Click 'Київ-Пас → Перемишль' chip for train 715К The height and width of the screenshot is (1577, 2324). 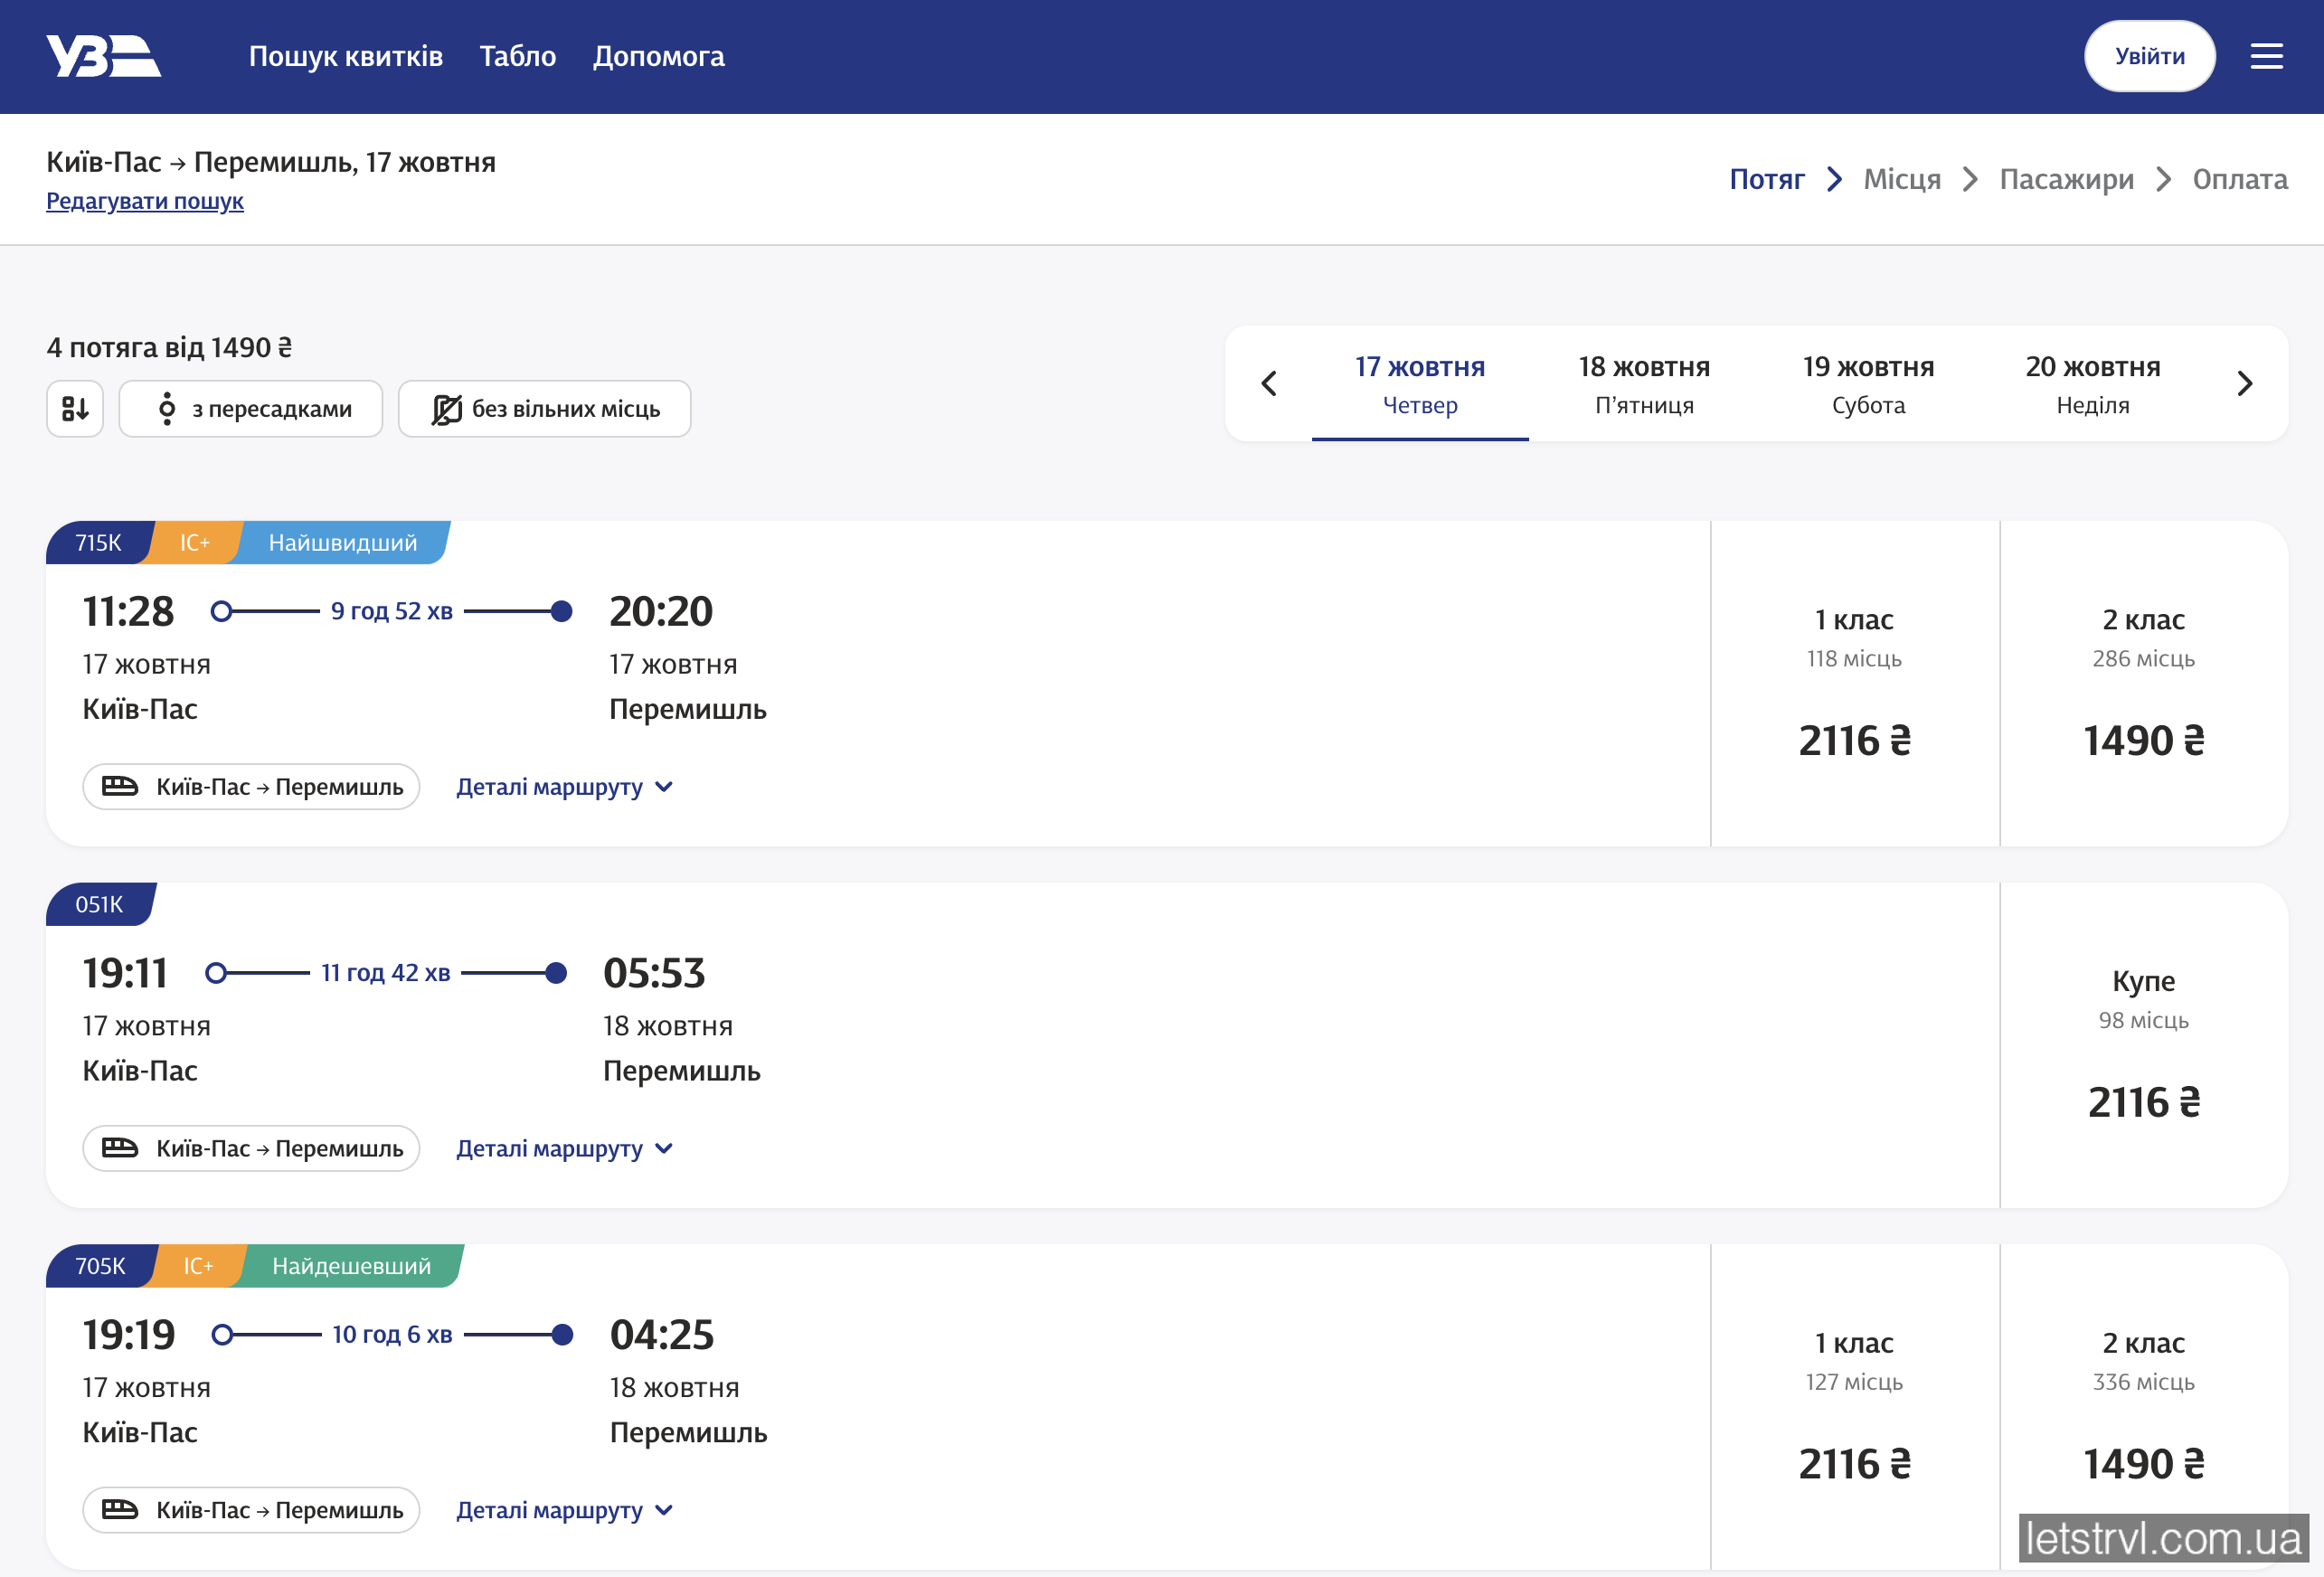(x=251, y=787)
